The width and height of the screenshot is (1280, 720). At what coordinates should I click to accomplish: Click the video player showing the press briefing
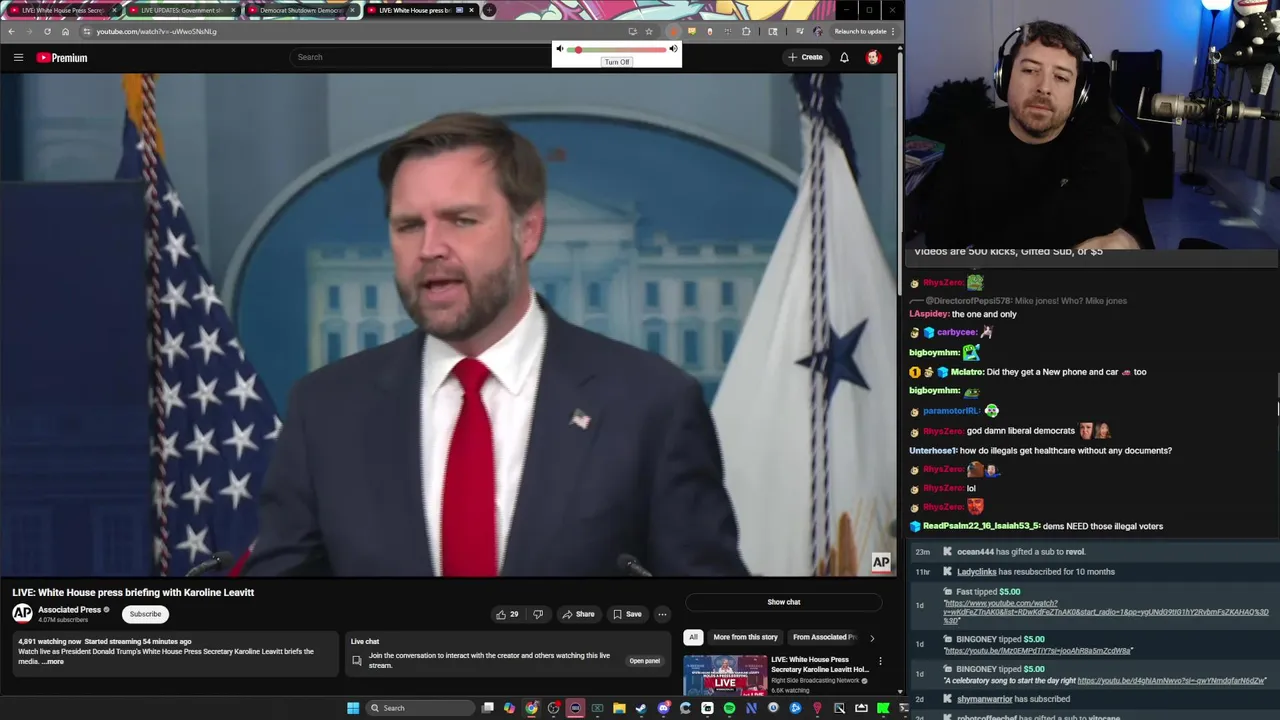448,326
